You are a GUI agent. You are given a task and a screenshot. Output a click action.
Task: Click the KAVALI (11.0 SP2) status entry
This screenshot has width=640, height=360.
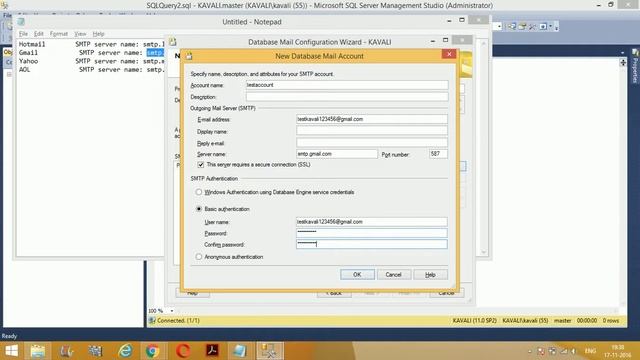tap(474, 321)
